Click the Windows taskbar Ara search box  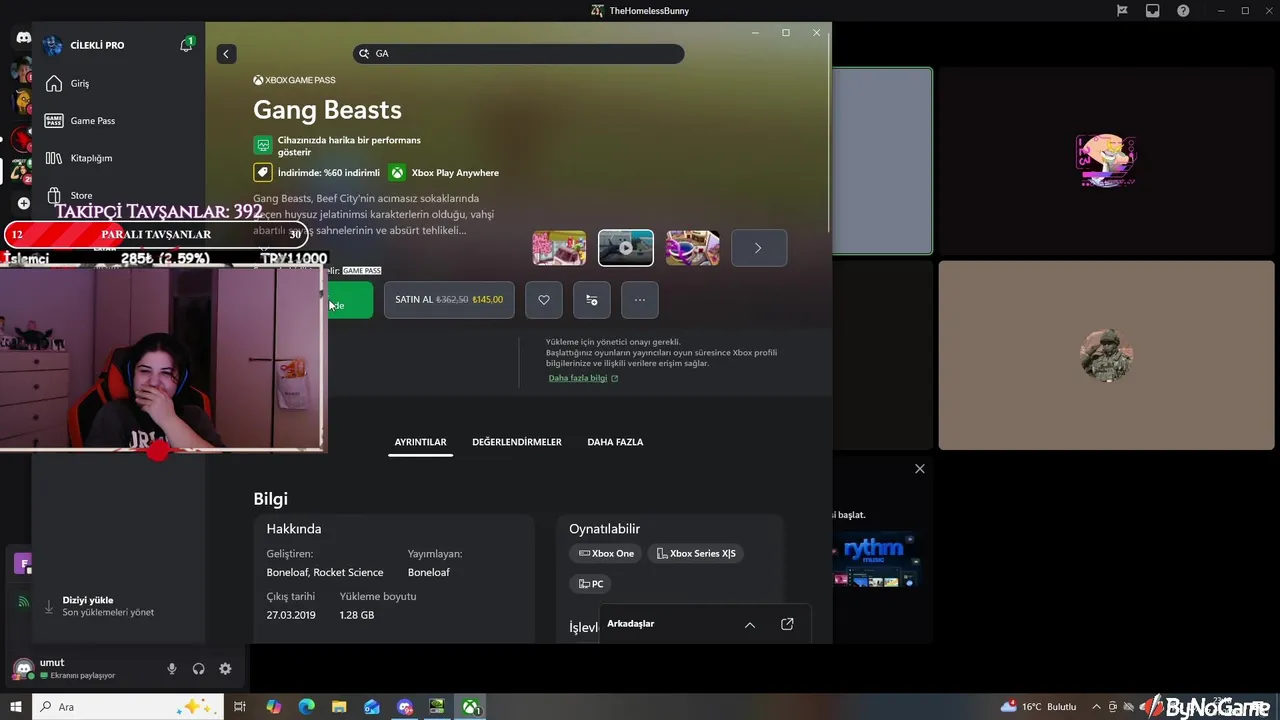[x=128, y=707]
